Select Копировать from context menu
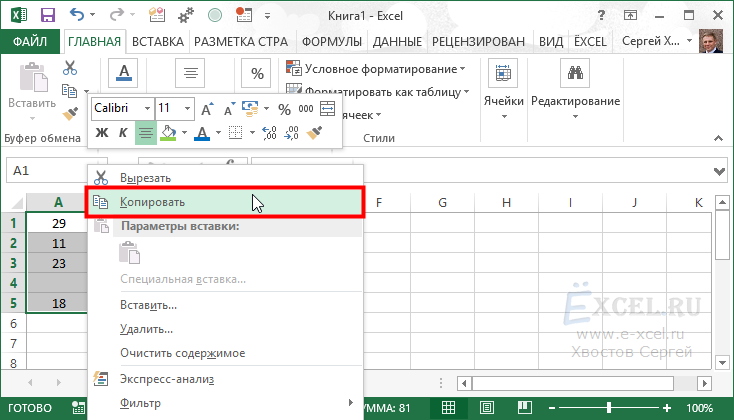Screen dimensions: 734x420 coord(225,202)
